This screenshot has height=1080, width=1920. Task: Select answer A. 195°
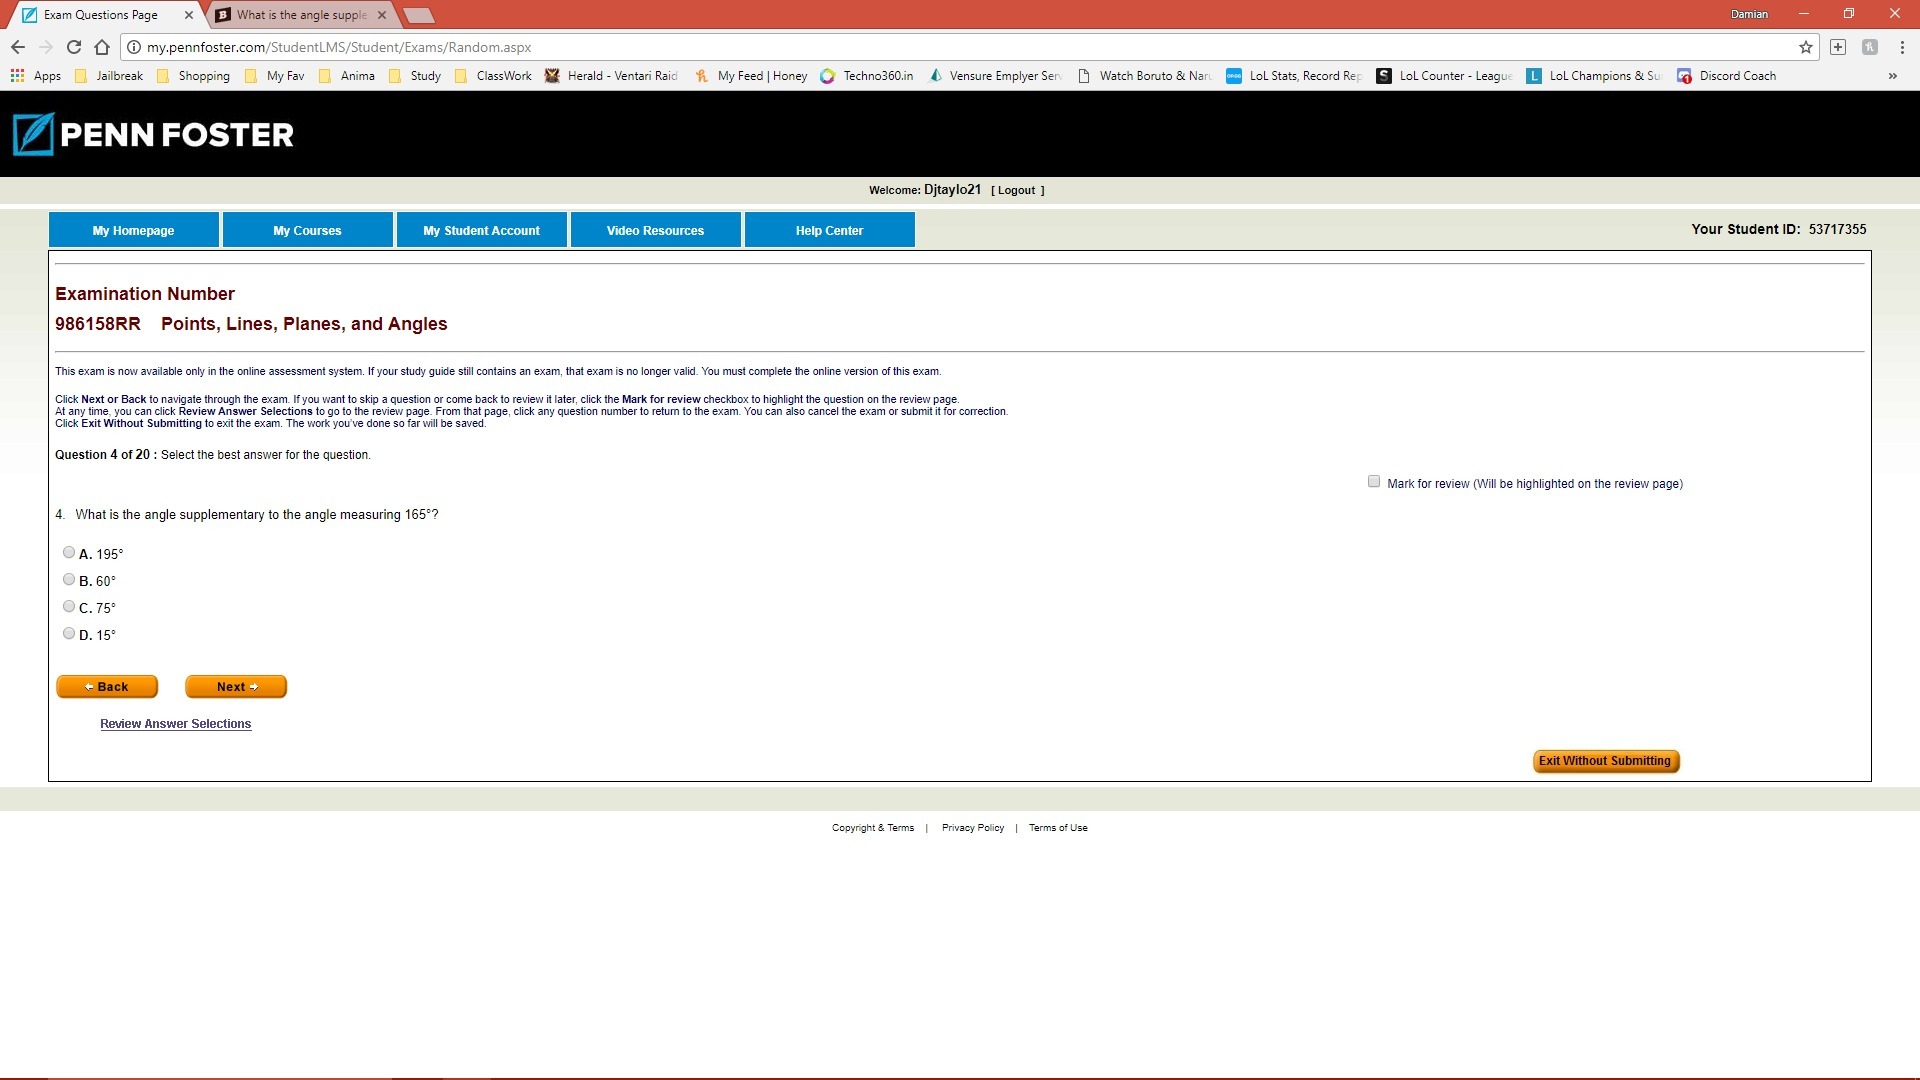pos(69,552)
